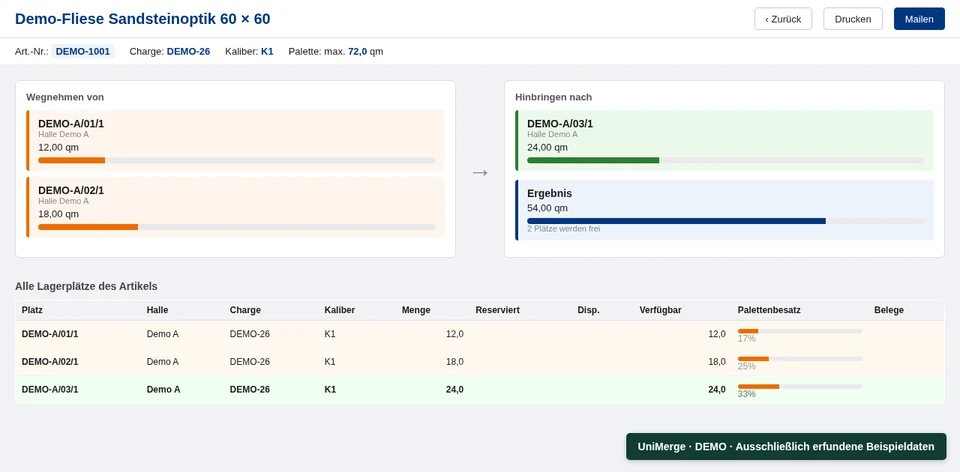Click the Platz column header
960x472 pixels.
[32, 310]
